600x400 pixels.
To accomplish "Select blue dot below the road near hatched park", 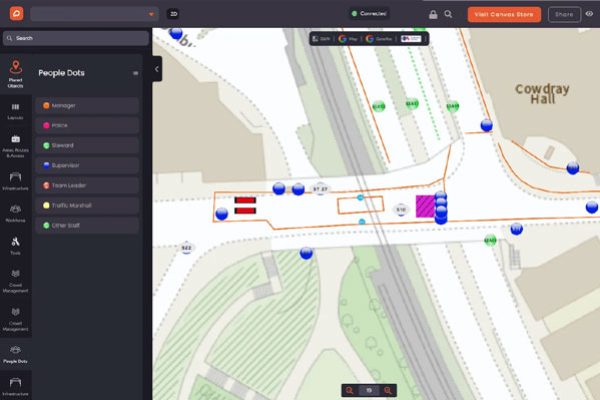I will click(306, 253).
